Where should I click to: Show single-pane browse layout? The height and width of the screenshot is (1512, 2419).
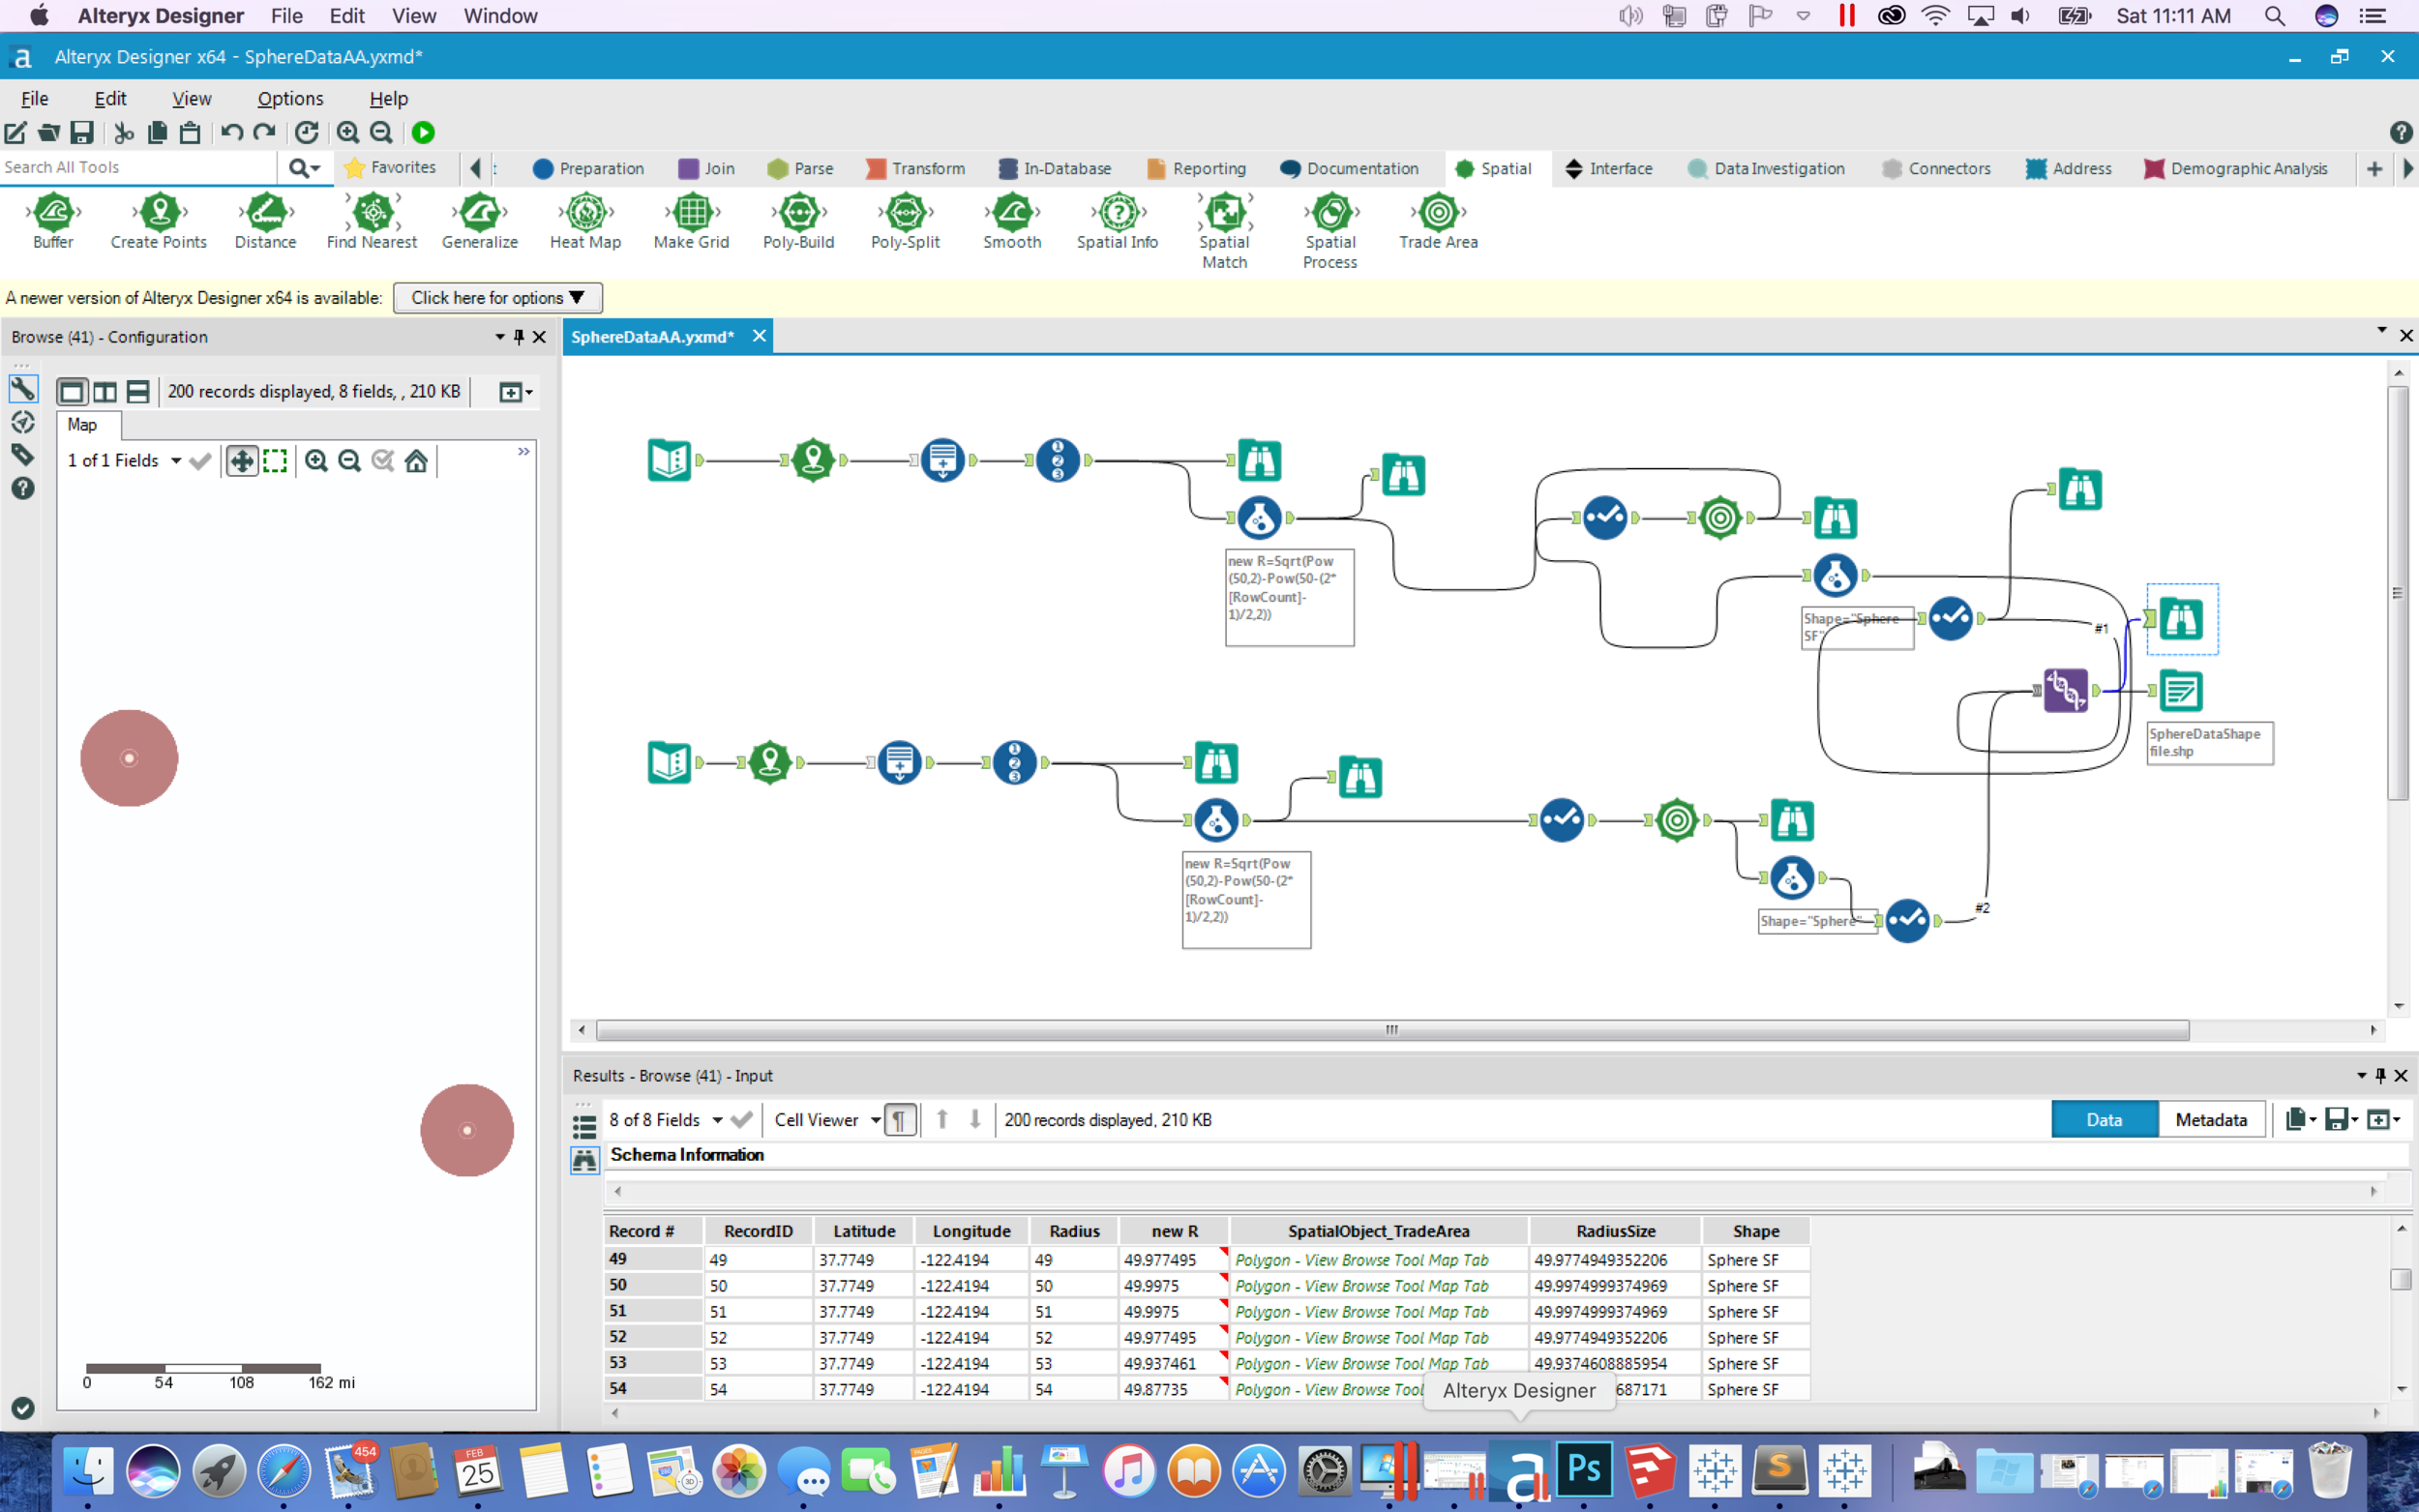click(71, 392)
